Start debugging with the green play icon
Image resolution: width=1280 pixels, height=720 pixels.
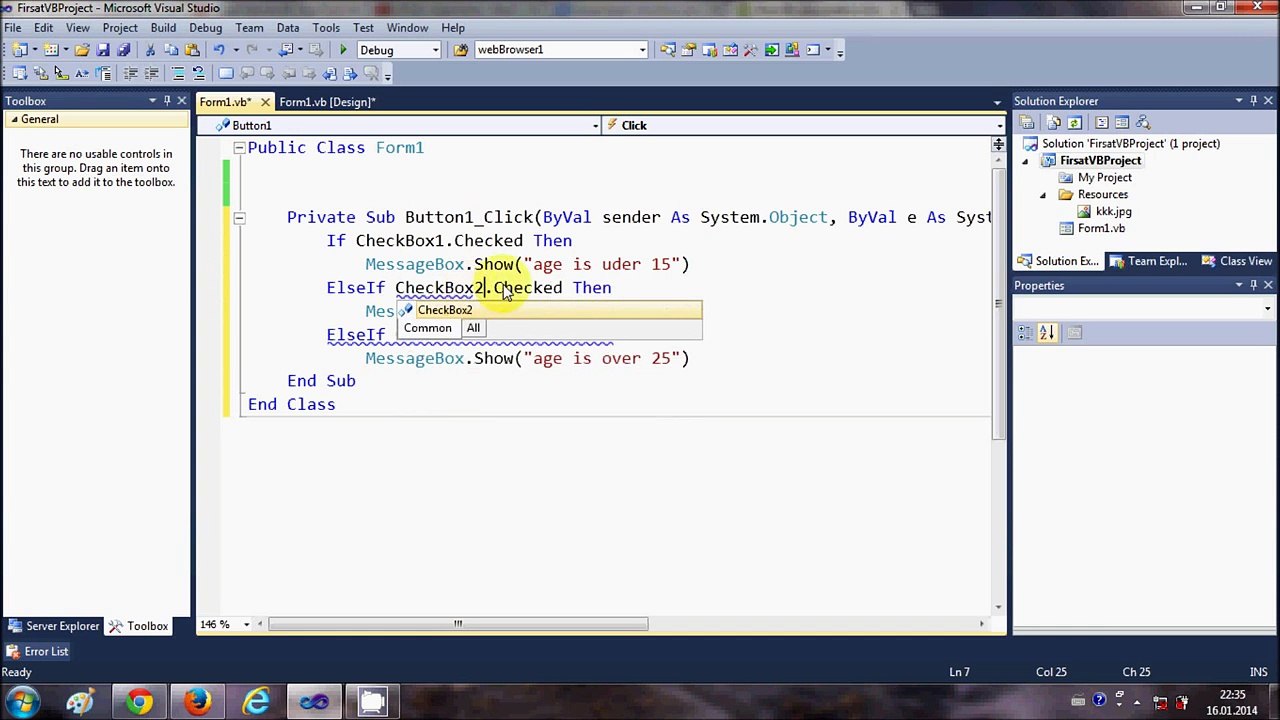coord(343,50)
